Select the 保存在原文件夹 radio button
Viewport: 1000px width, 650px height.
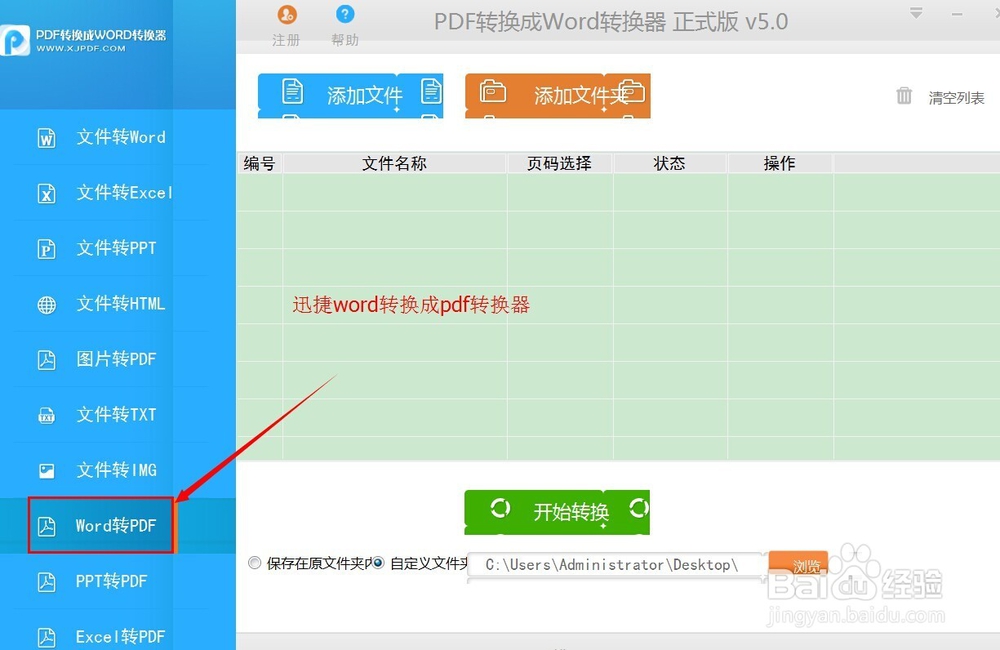click(x=255, y=563)
